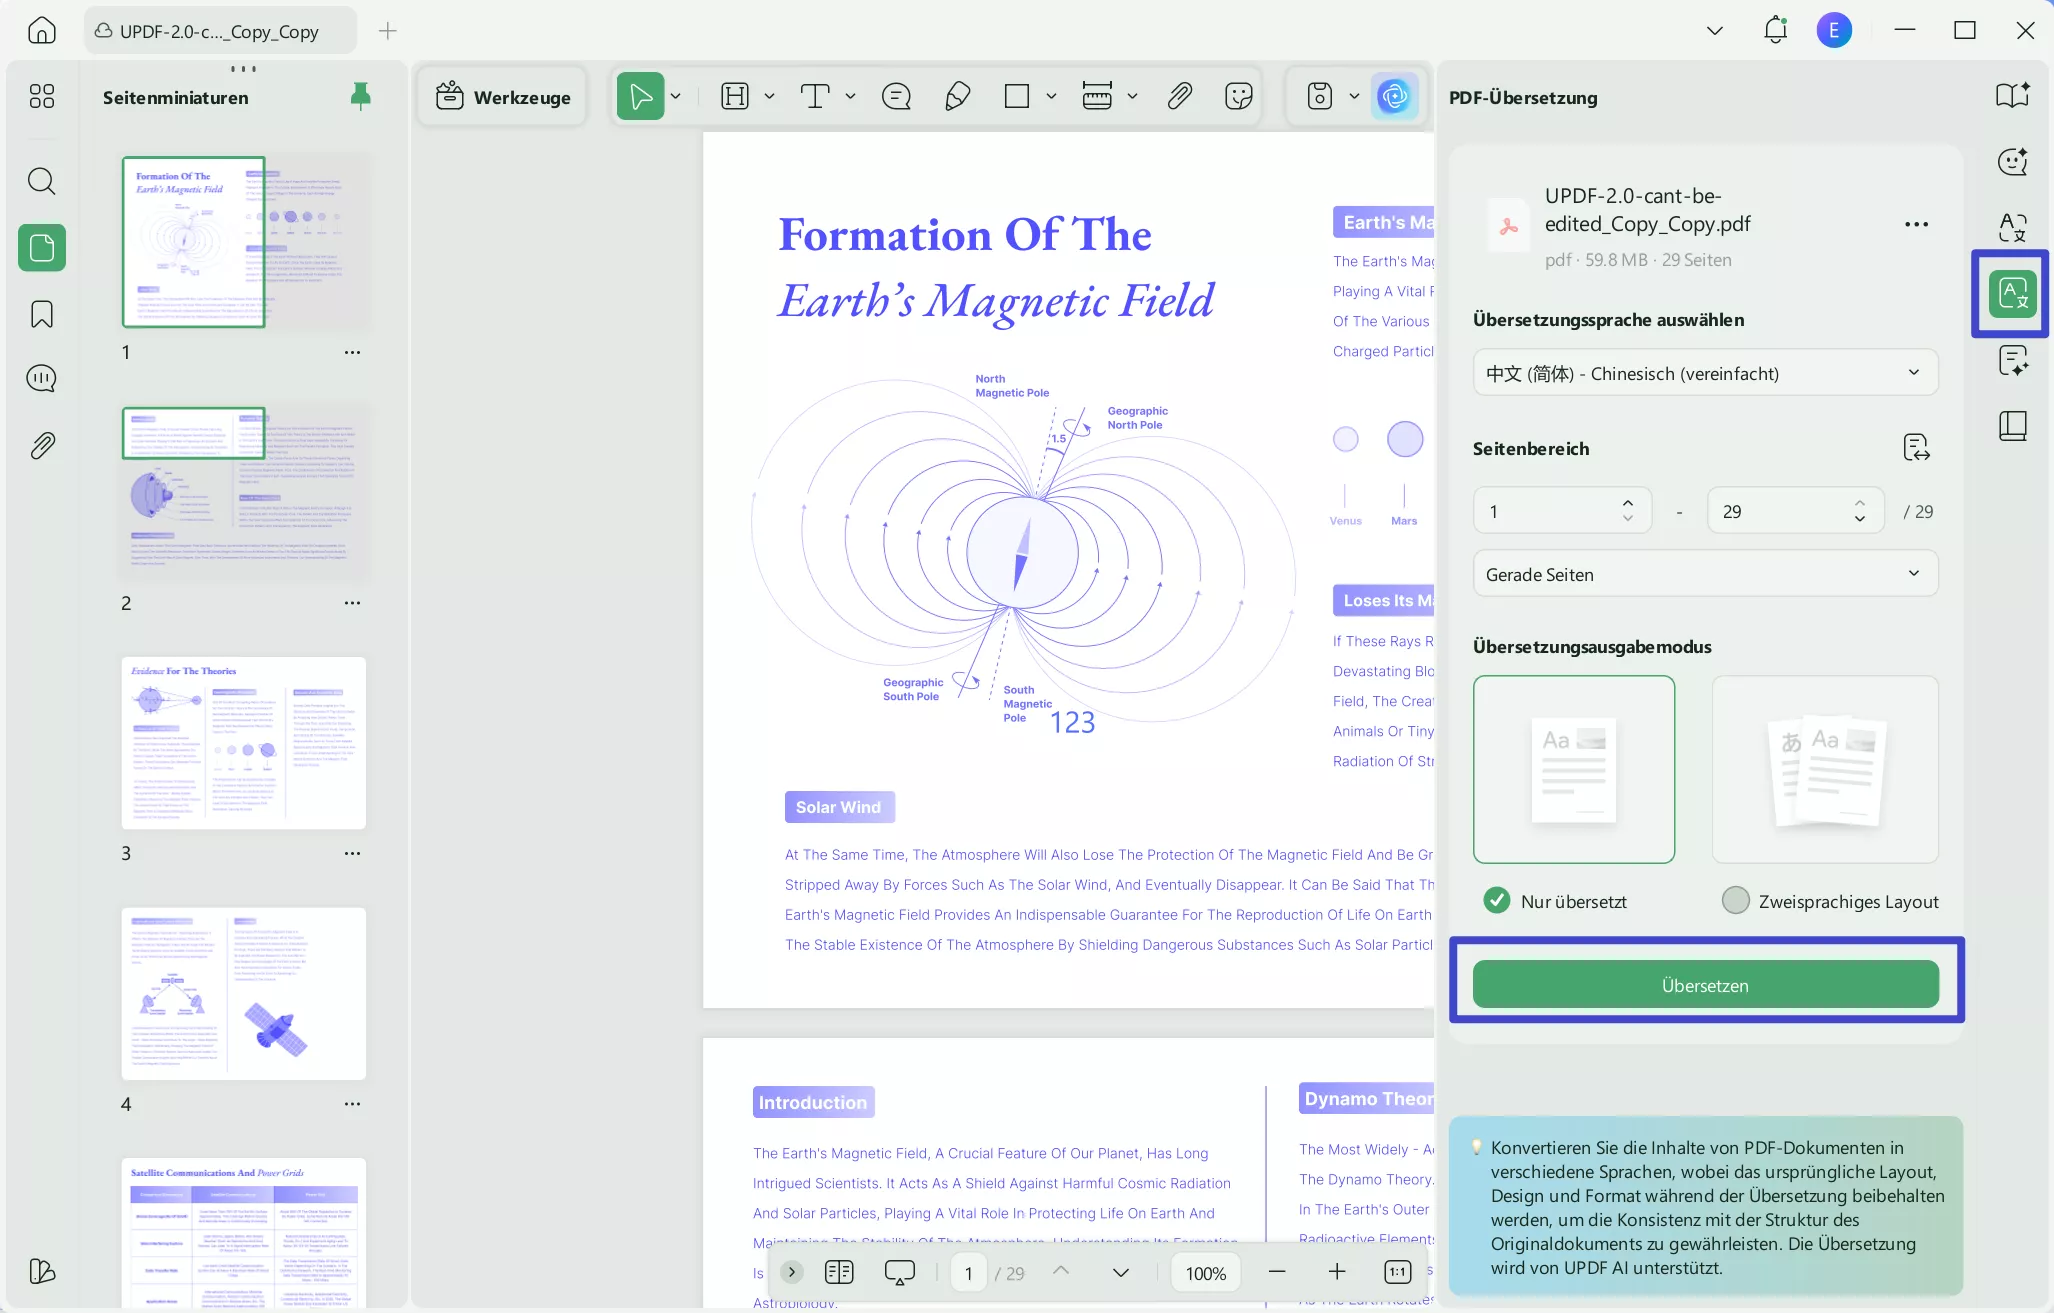Open more options for thumbnail page 1
The width and height of the screenshot is (2054, 1313).
point(352,352)
